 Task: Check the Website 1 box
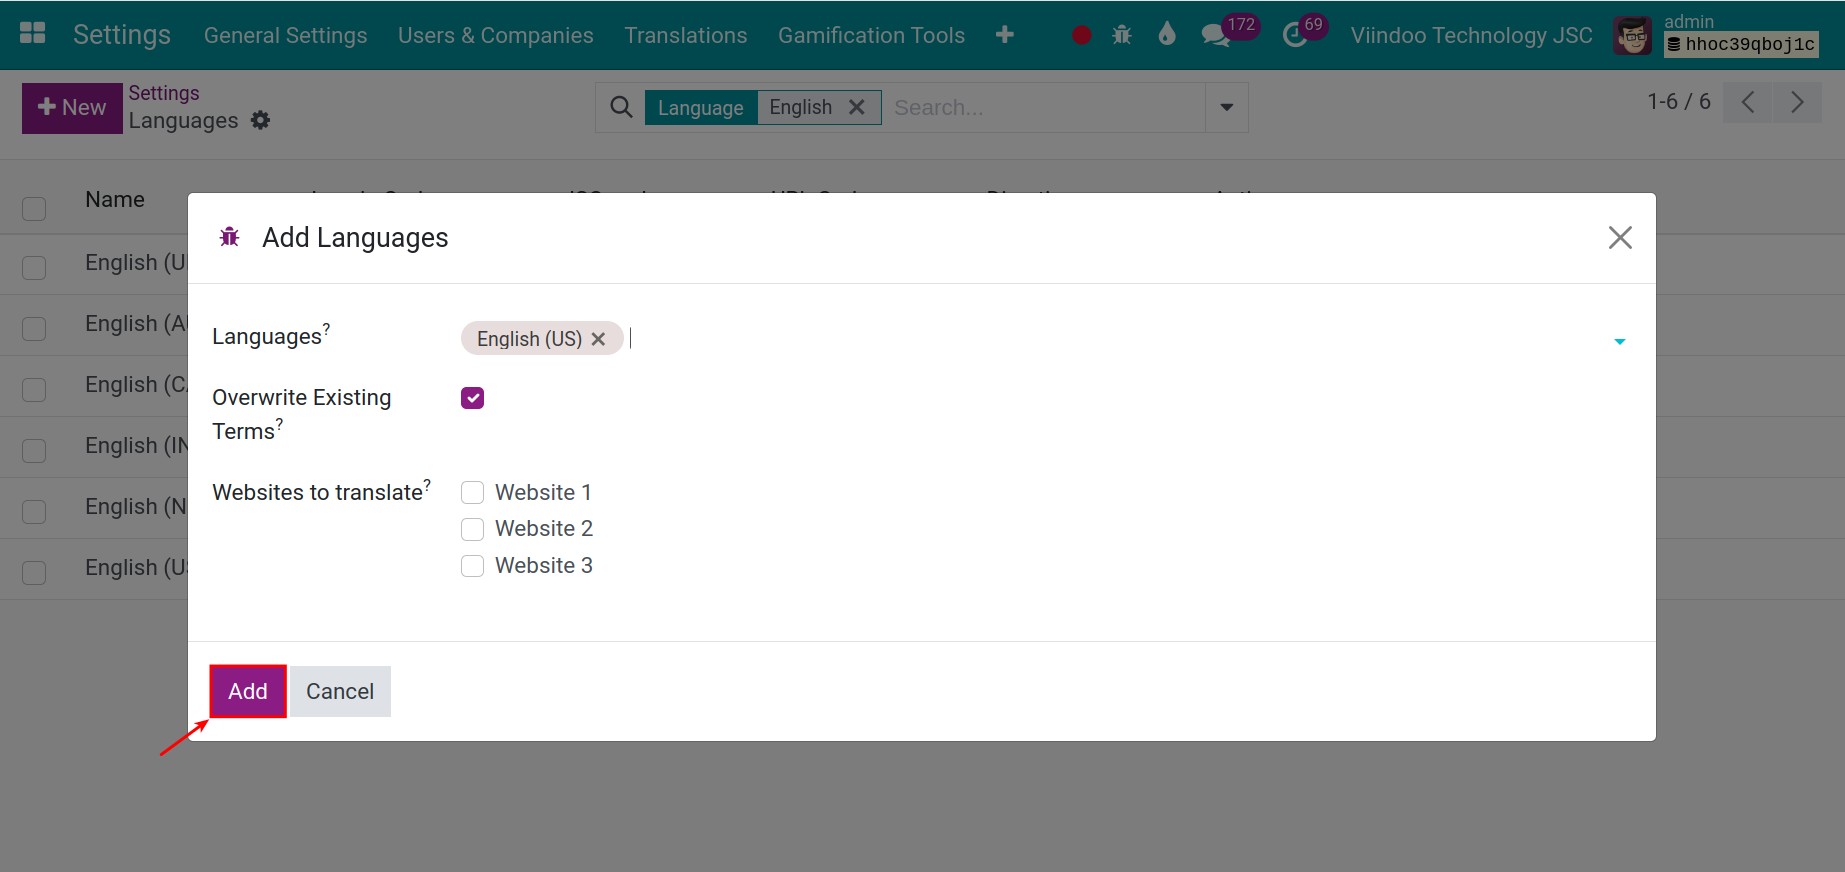(x=473, y=492)
